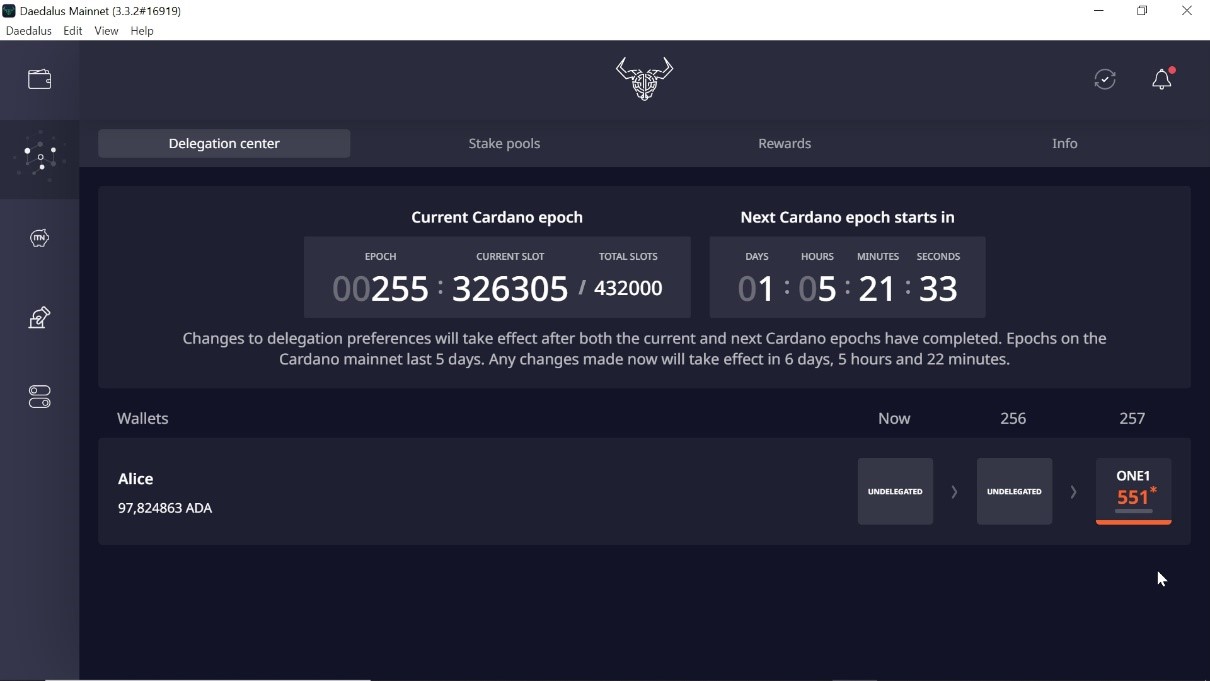Viewport: 1210px width, 681px height.
Task: Click the current slot value 326305
Action: [510, 289]
